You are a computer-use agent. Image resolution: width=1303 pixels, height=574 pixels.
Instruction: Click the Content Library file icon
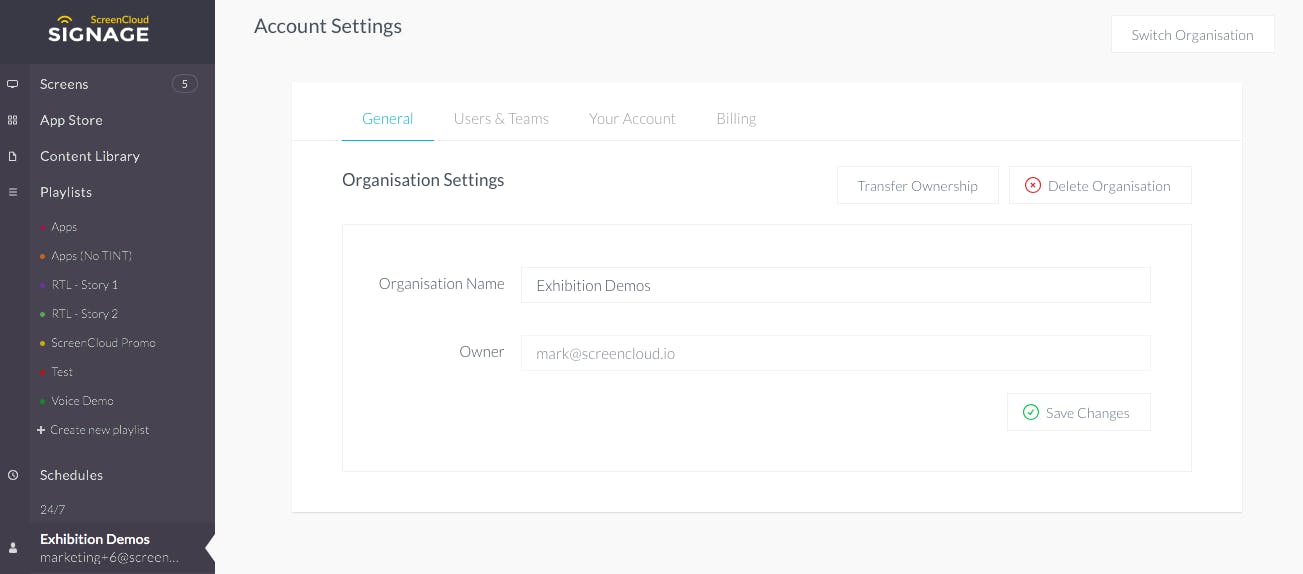(13, 156)
